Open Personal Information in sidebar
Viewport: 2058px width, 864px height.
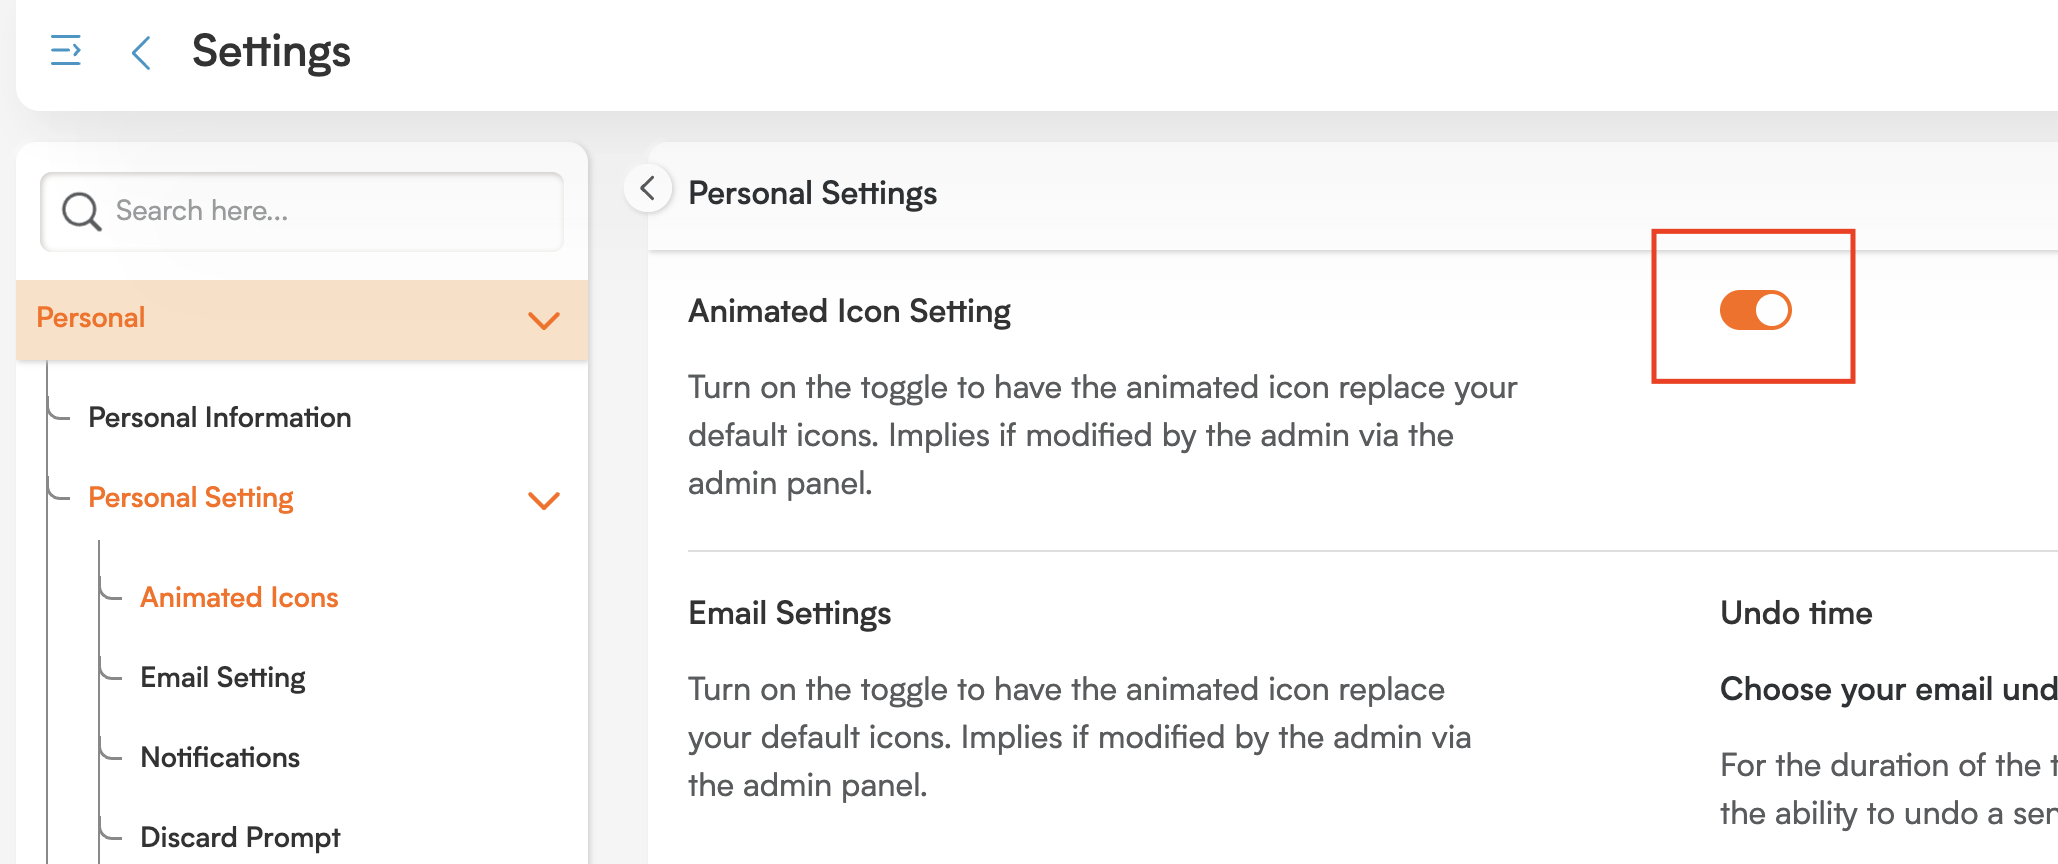click(x=220, y=417)
